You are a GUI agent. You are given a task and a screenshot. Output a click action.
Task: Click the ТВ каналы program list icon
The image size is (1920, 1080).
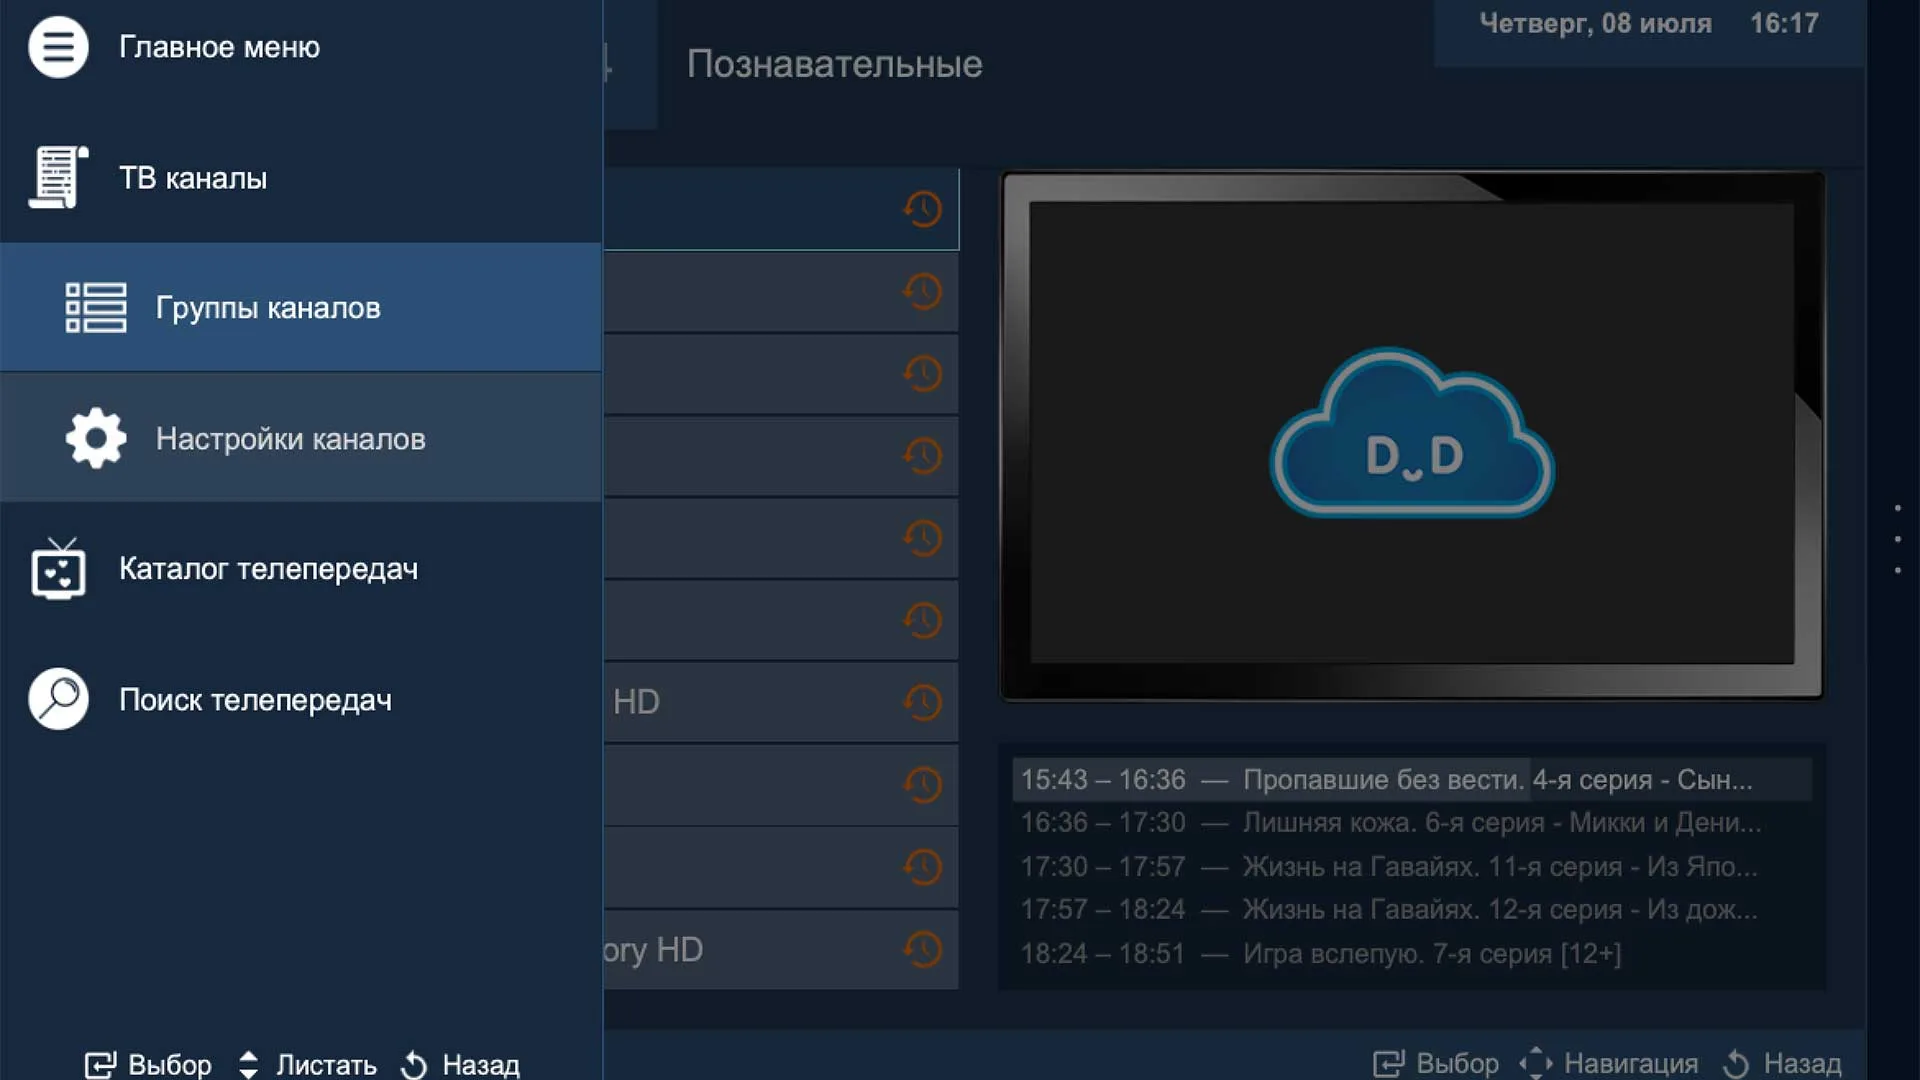57,177
